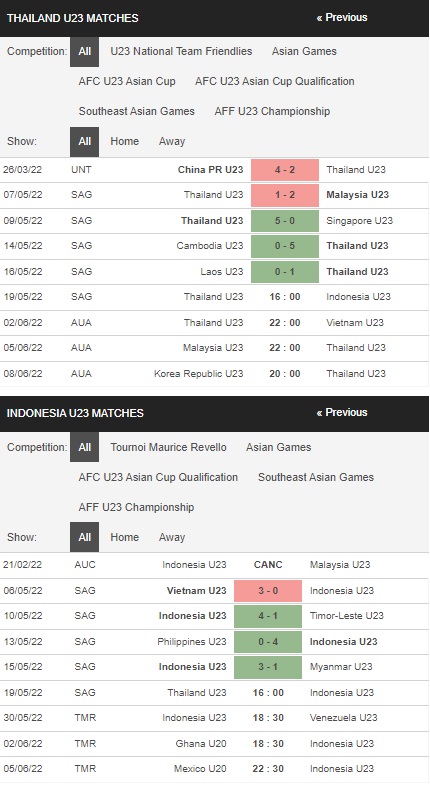Click 22 : 30 kickoff for Mexico U20 match
The image size is (430, 786).
click(x=268, y=768)
